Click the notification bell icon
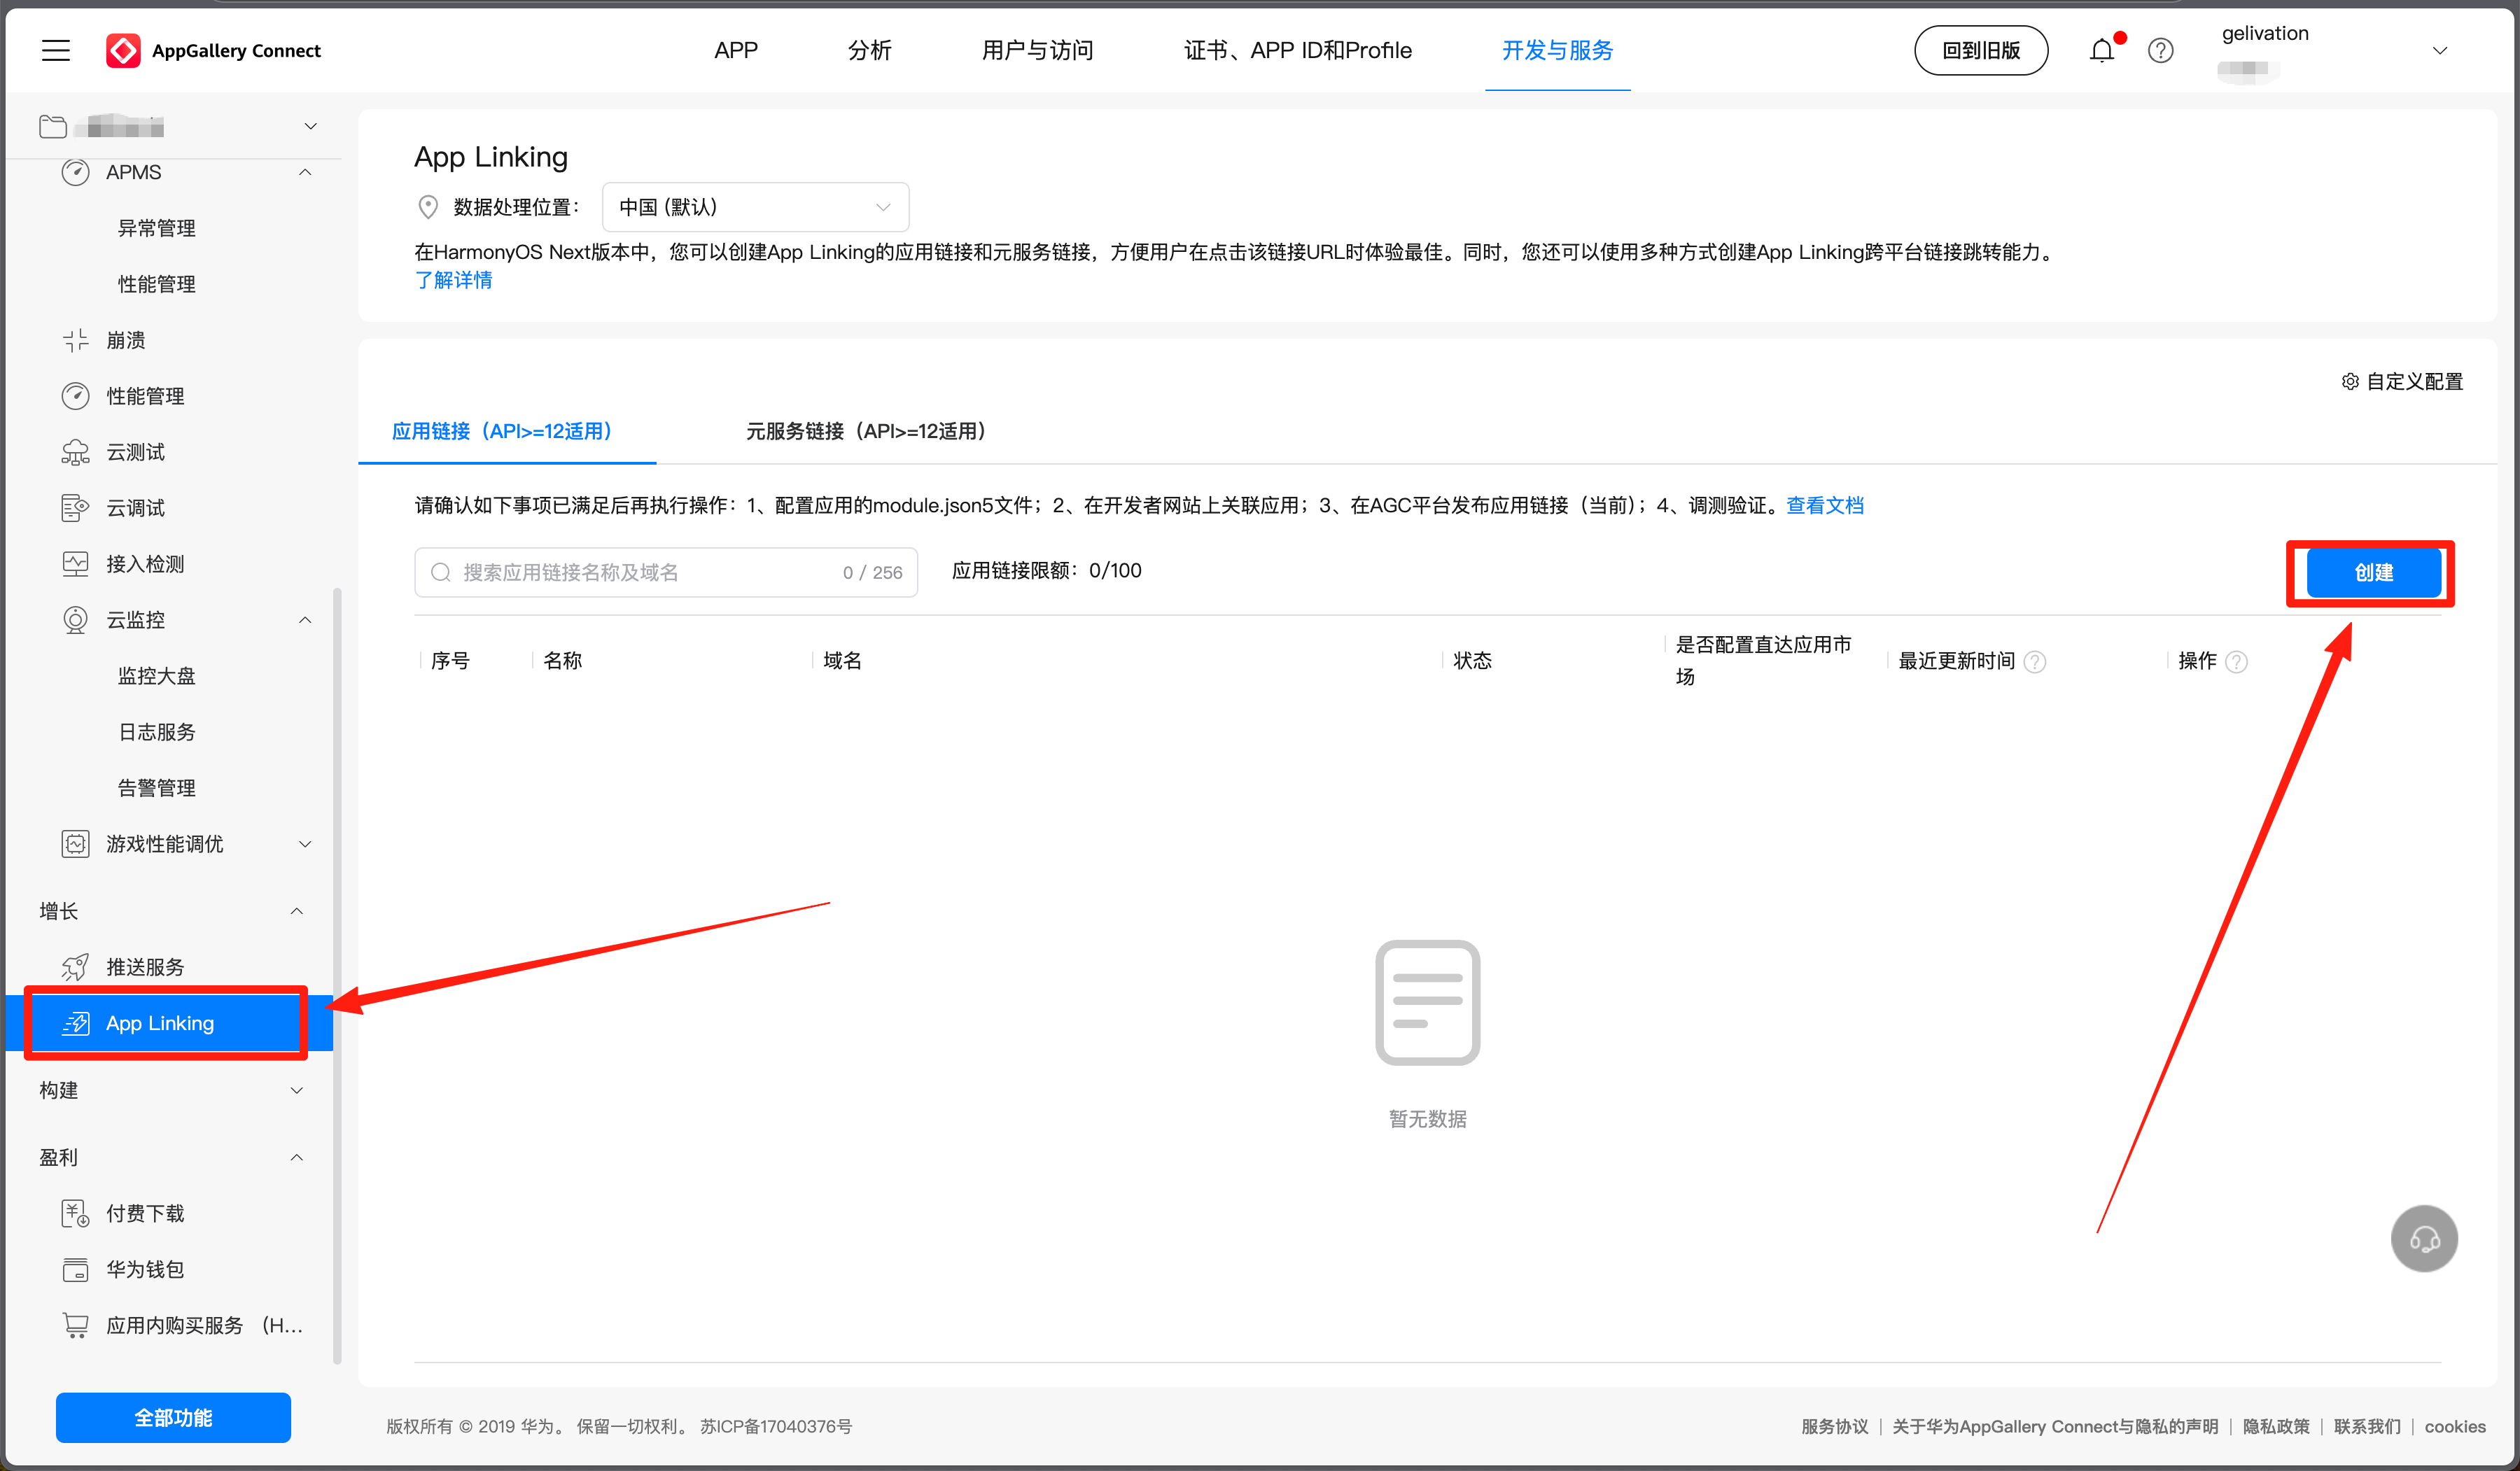 2101,50
